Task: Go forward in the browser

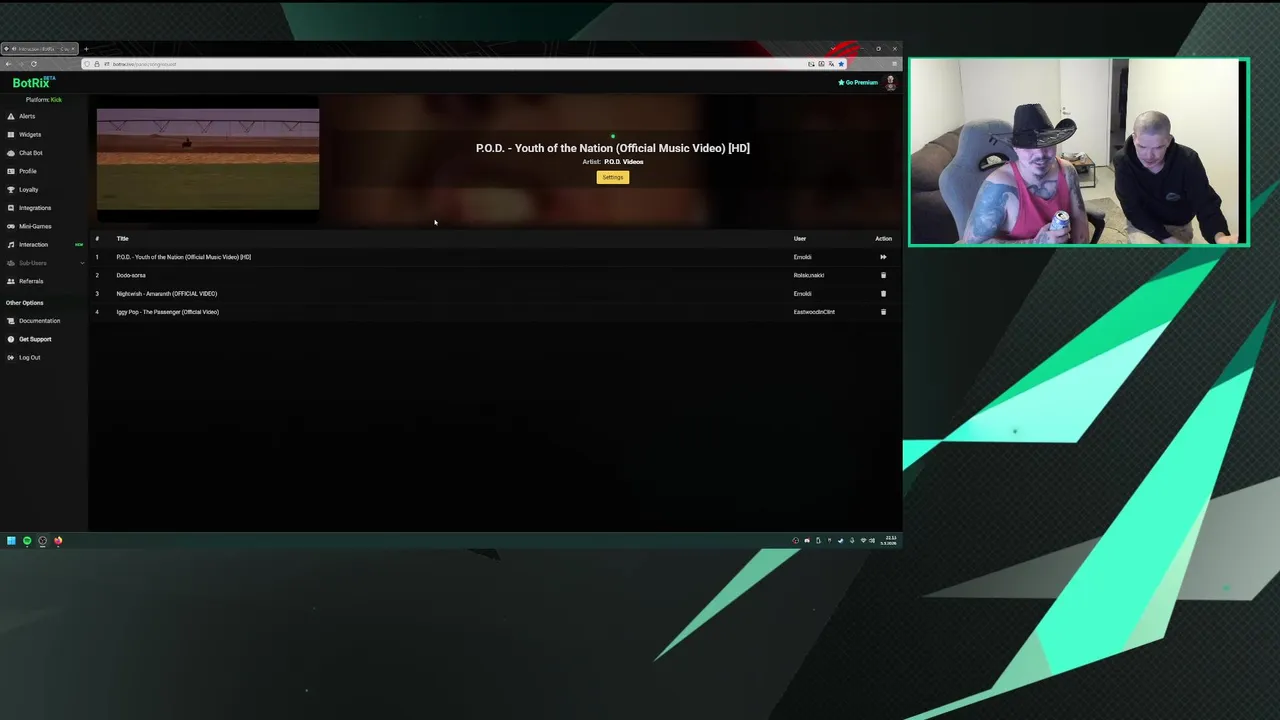Action: pos(21,64)
